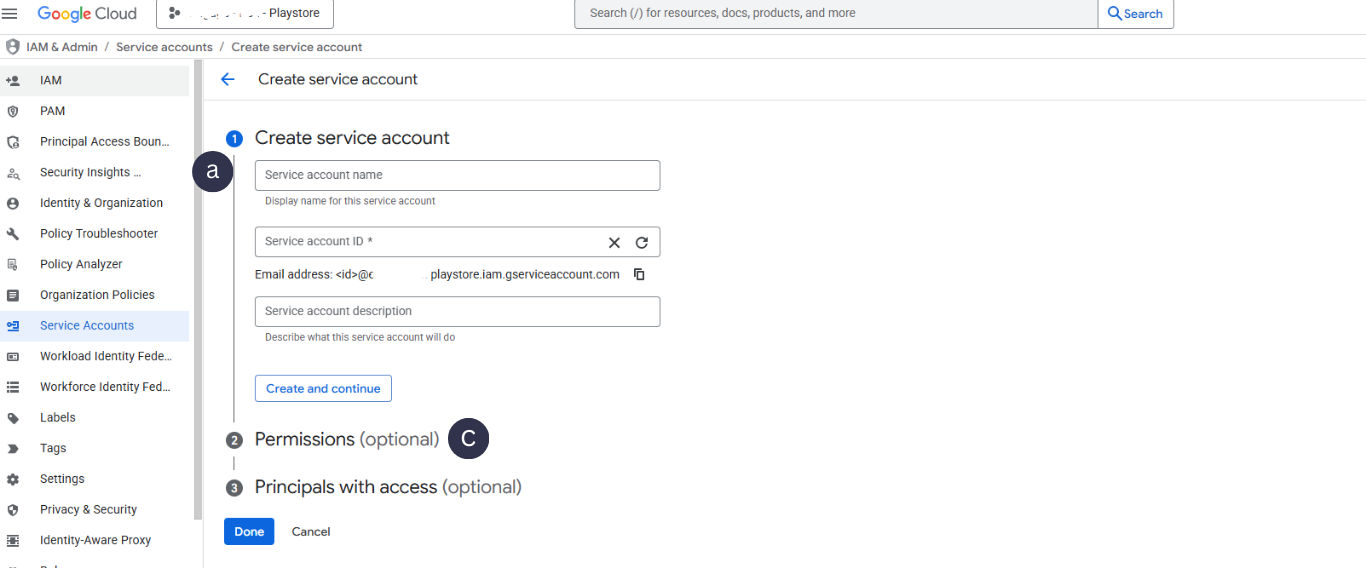The image size is (1366, 568).
Task: Focus the Service account name field
Action: (x=457, y=175)
